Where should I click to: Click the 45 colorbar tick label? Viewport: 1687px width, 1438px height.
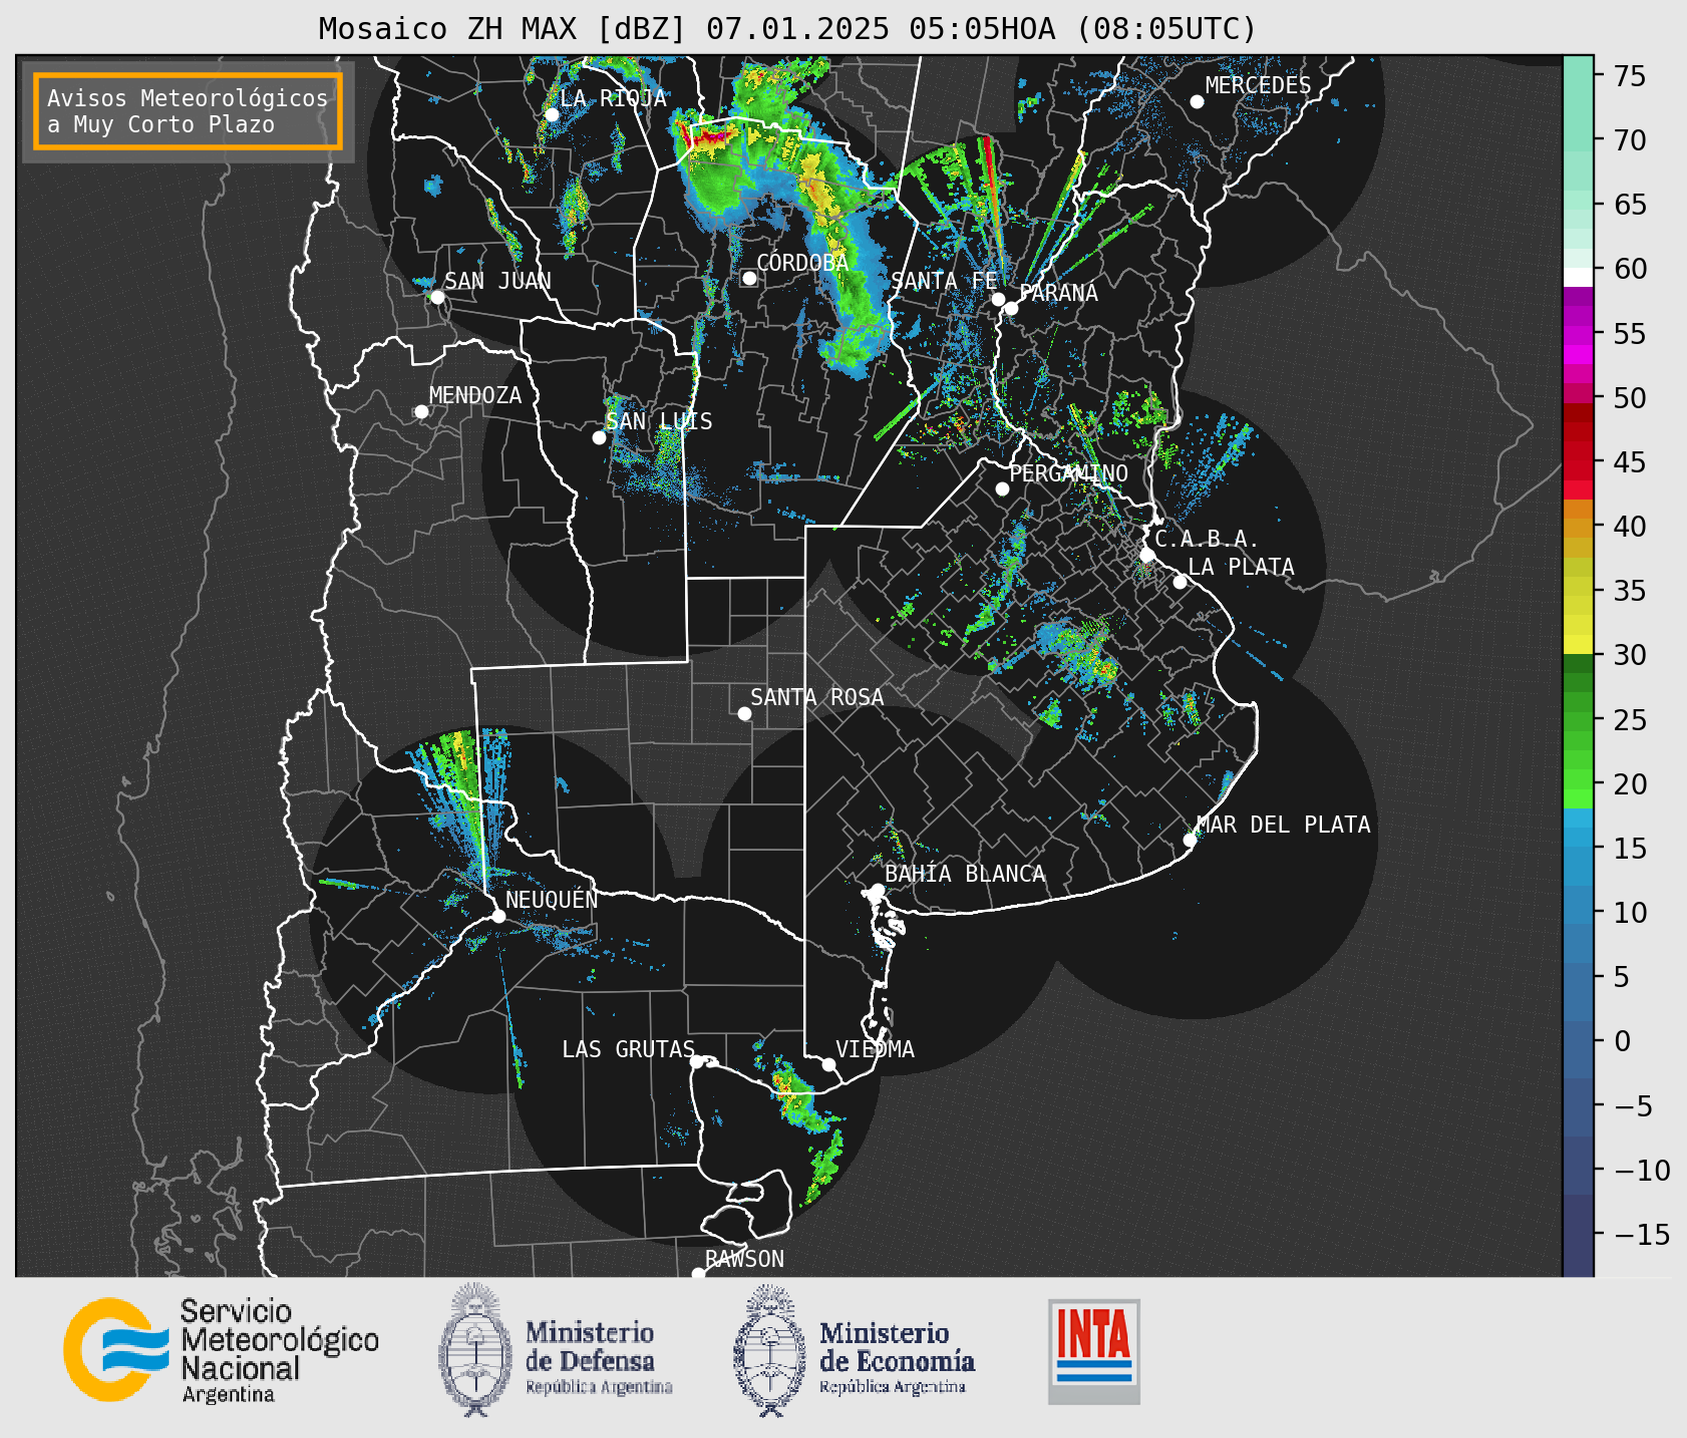1628,462
